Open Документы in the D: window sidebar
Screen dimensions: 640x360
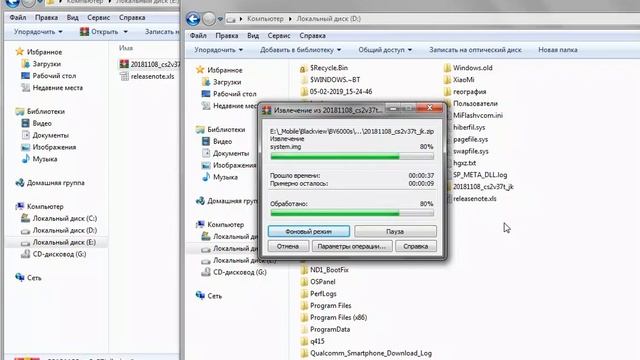point(225,153)
